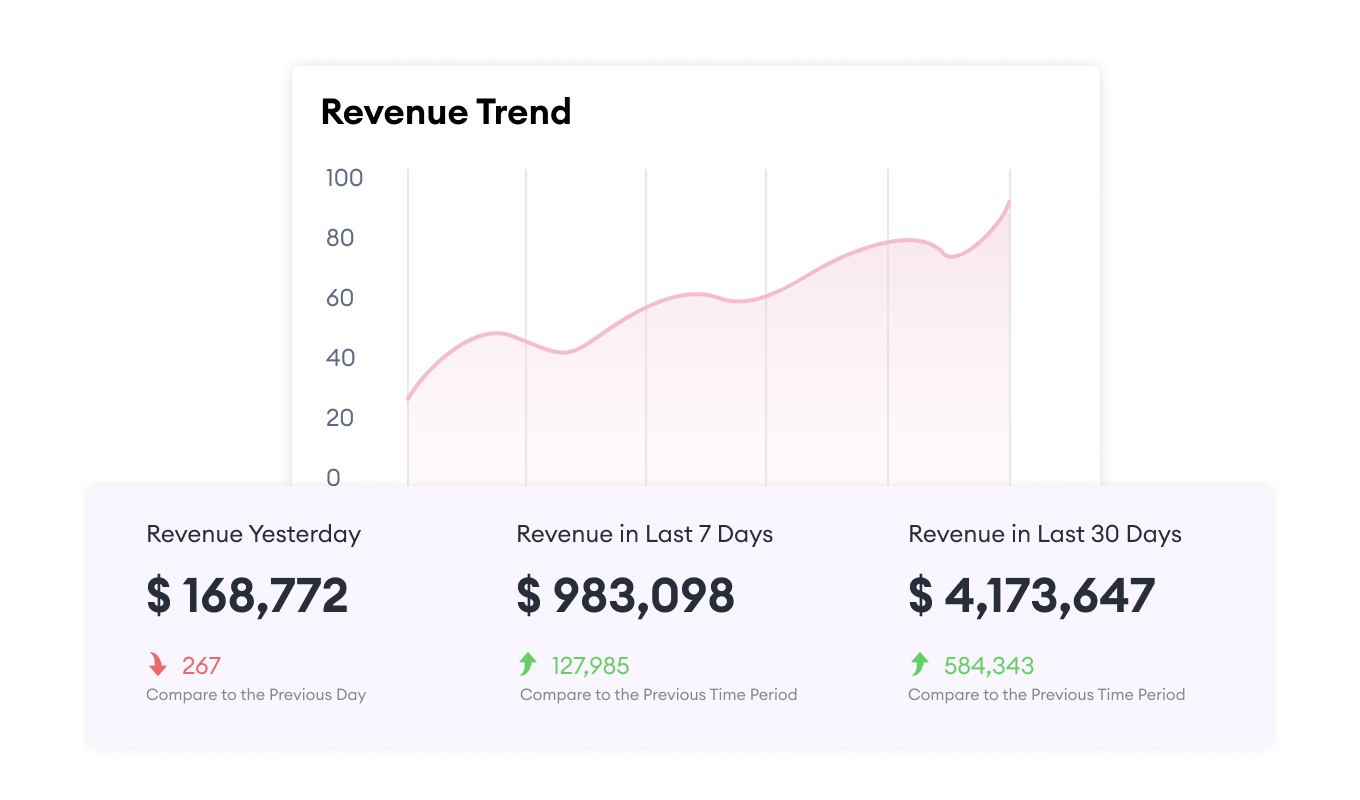1360x800 pixels.
Task: Click the 100 label on the y-axis
Action: [344, 178]
